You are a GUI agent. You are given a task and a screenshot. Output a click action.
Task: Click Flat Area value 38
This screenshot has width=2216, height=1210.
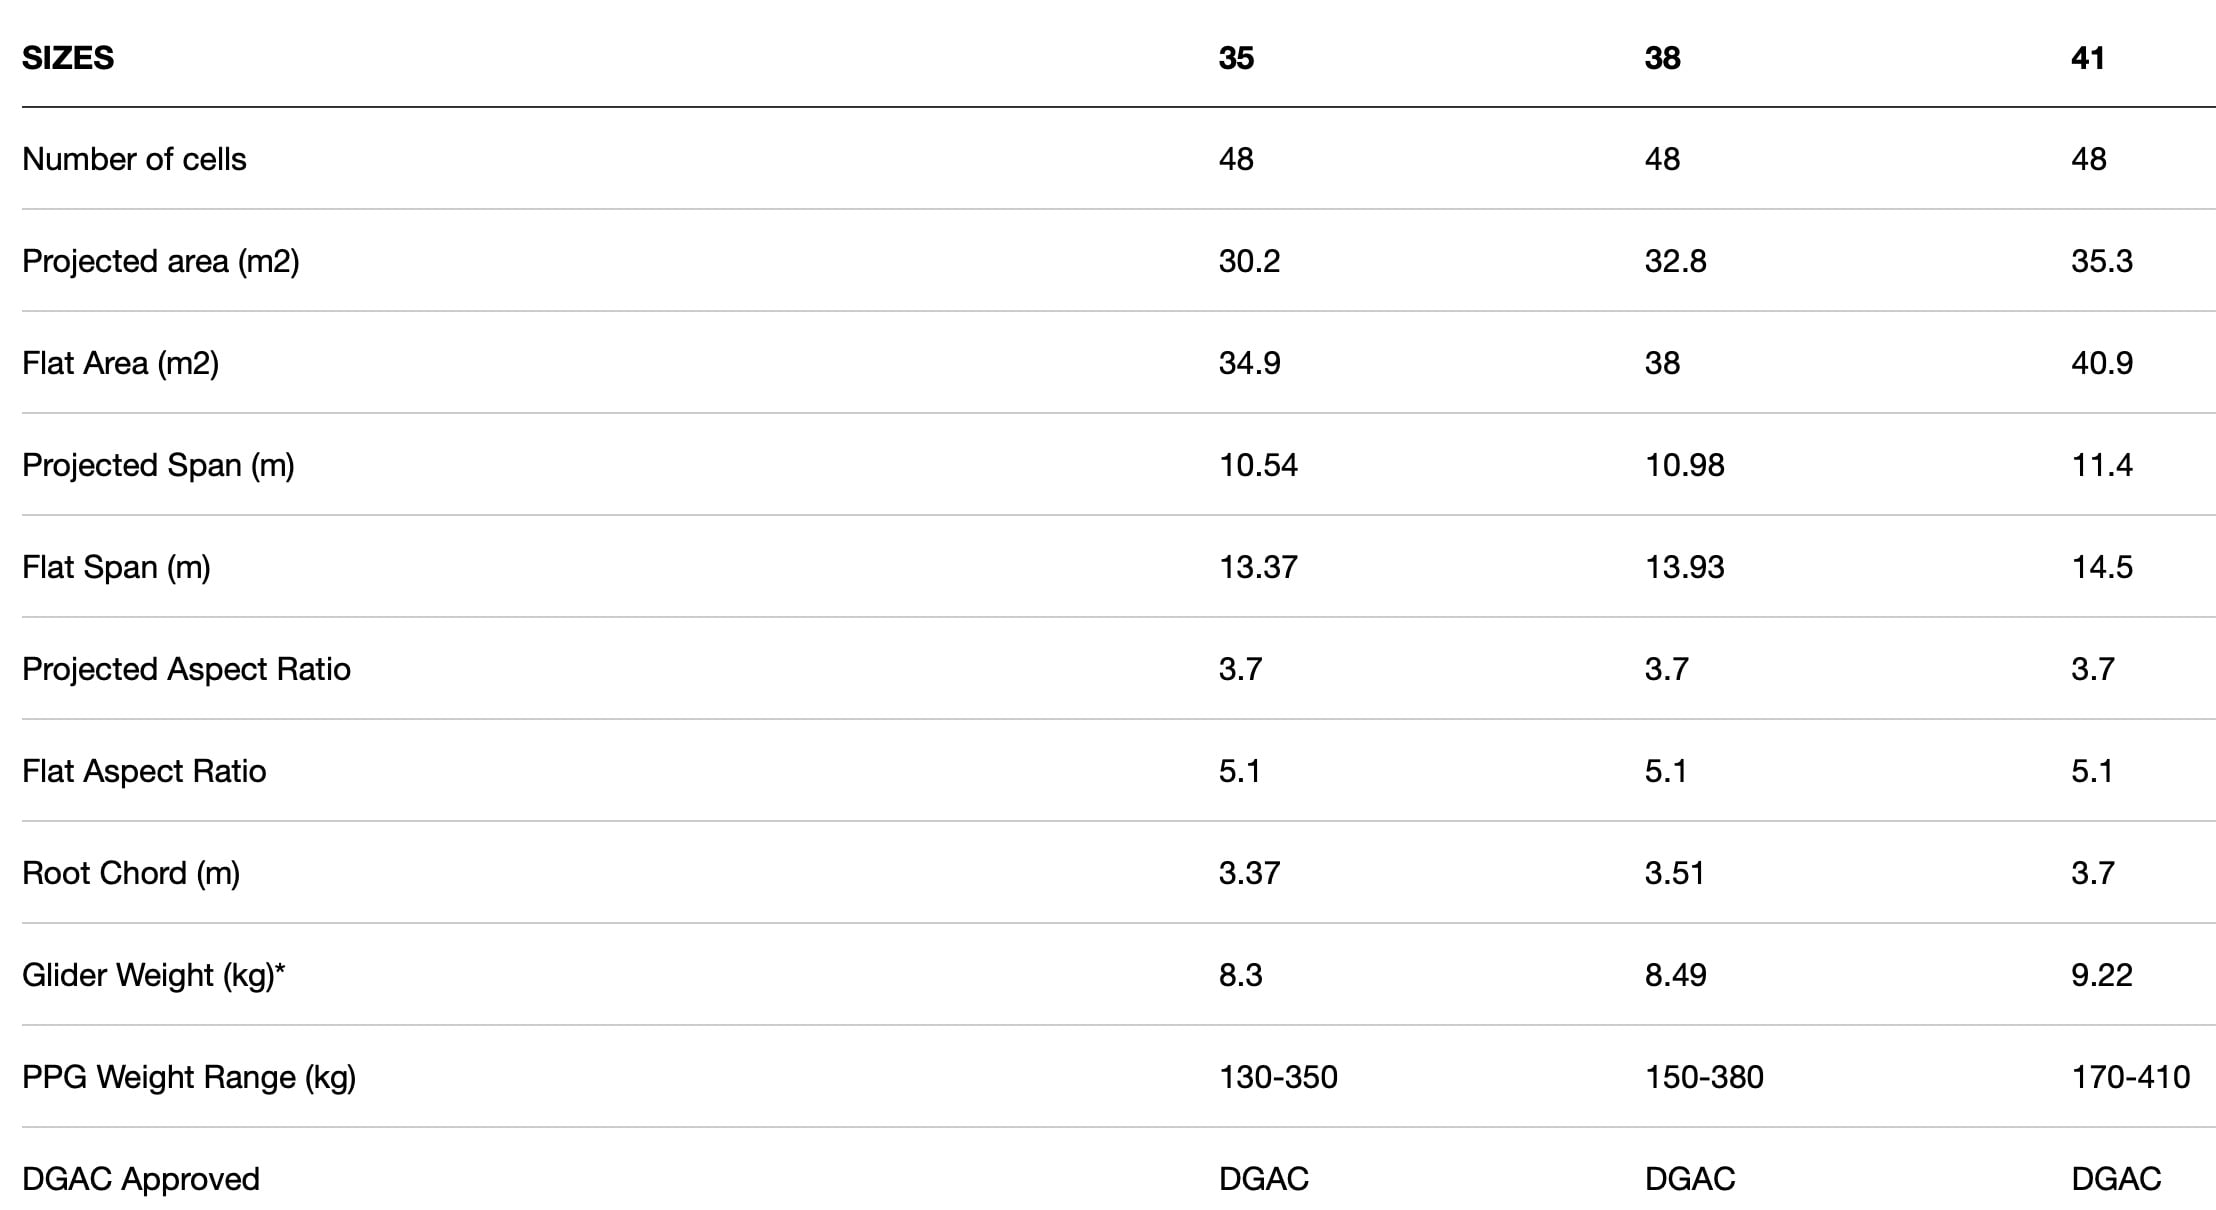[x=1662, y=363]
